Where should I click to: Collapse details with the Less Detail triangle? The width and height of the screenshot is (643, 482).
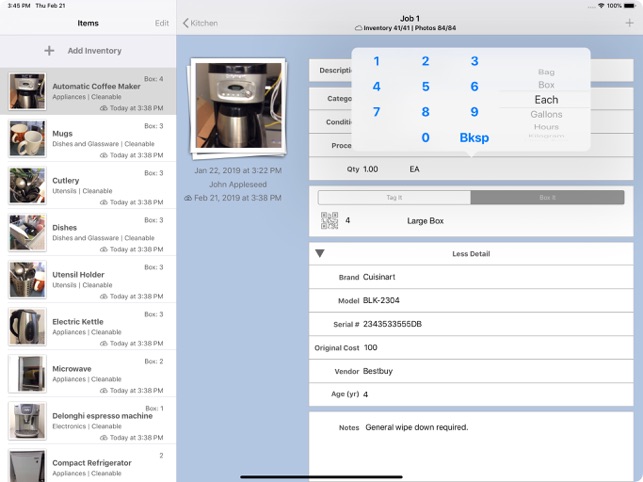pos(320,254)
